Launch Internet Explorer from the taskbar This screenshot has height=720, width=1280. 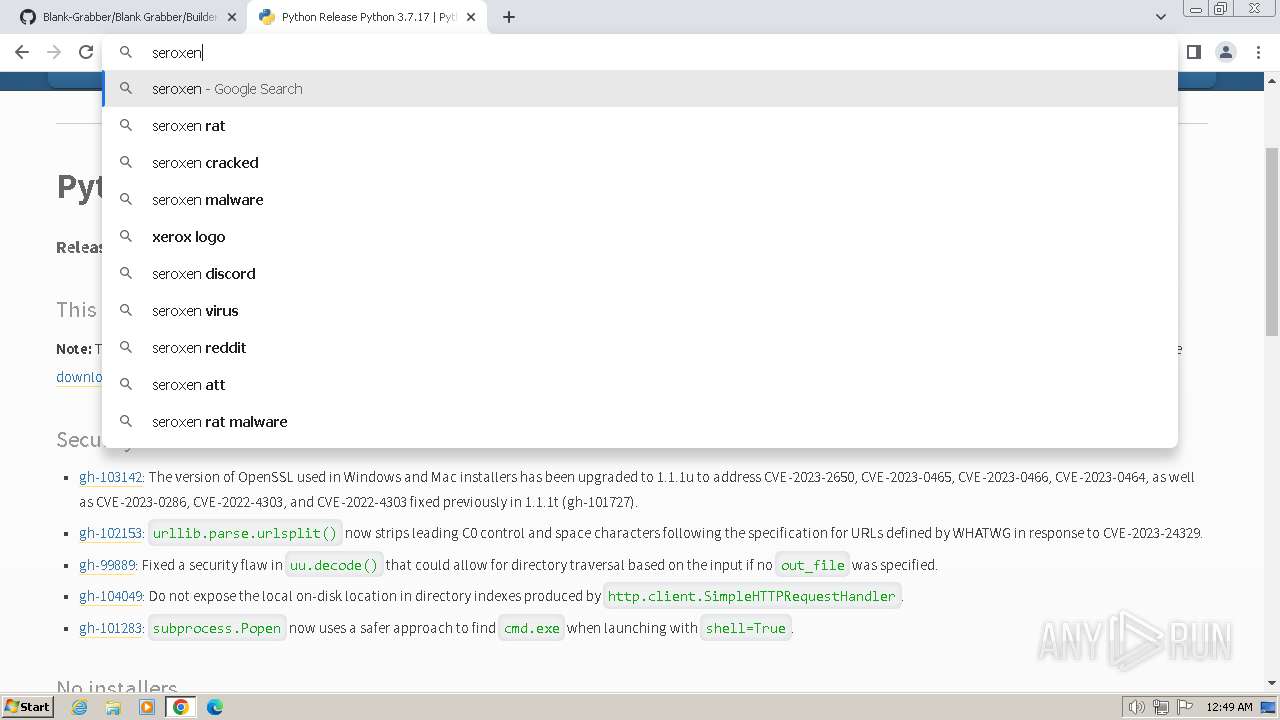[80, 707]
